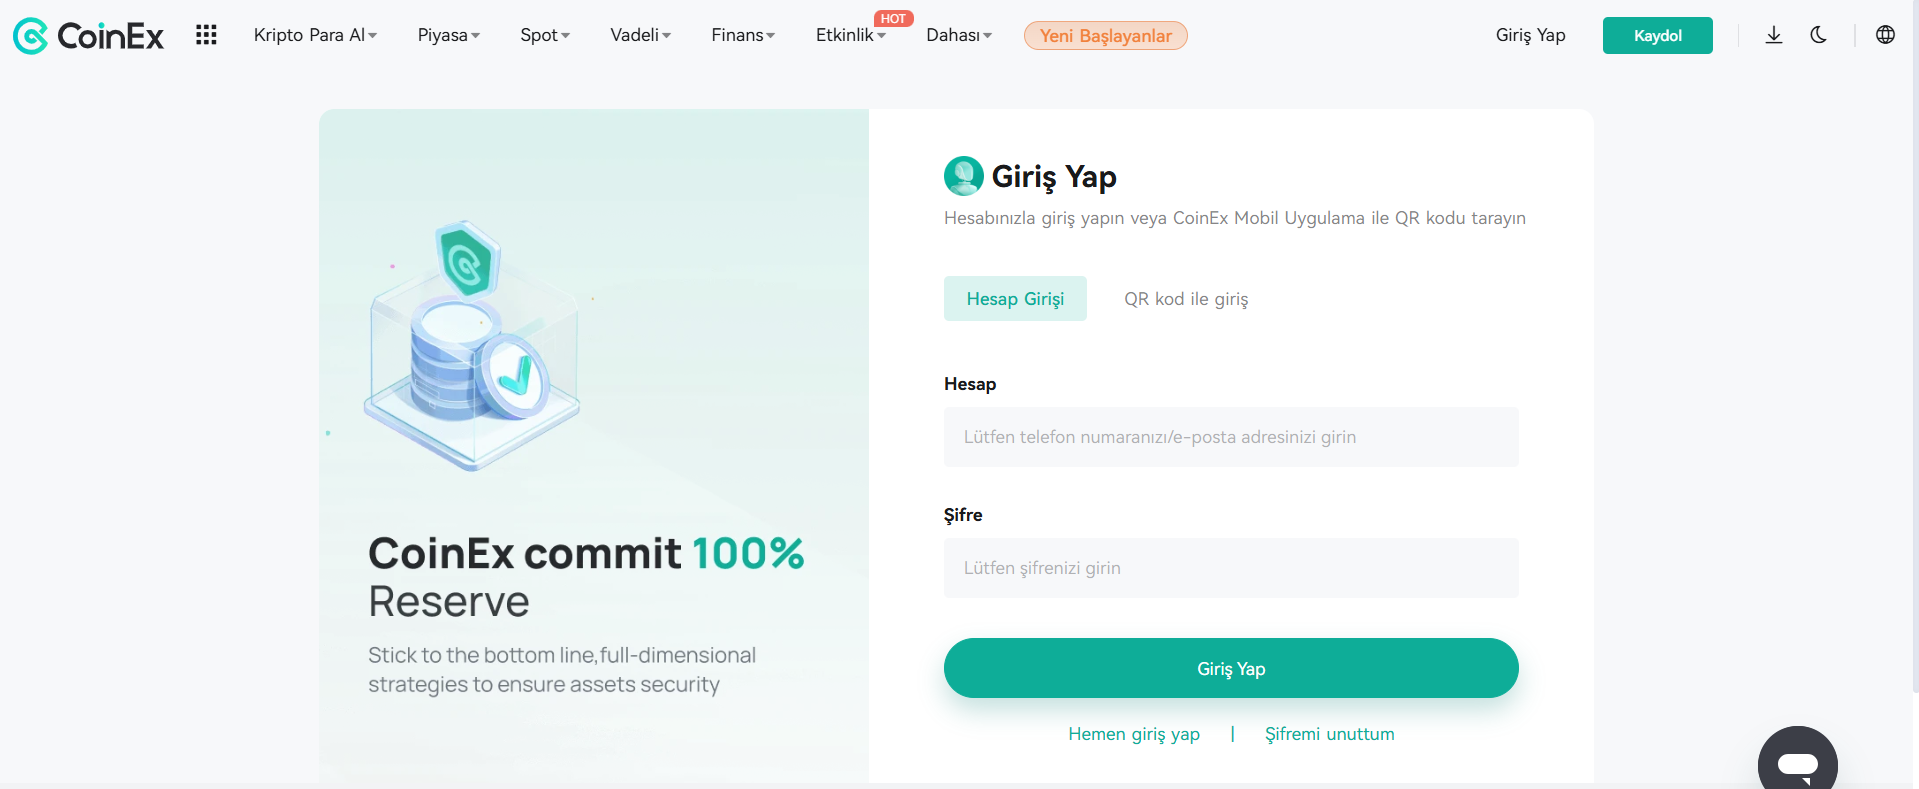Switch to QR kod ile giriş tab
Viewport: 1919px width, 789px height.
click(x=1186, y=299)
